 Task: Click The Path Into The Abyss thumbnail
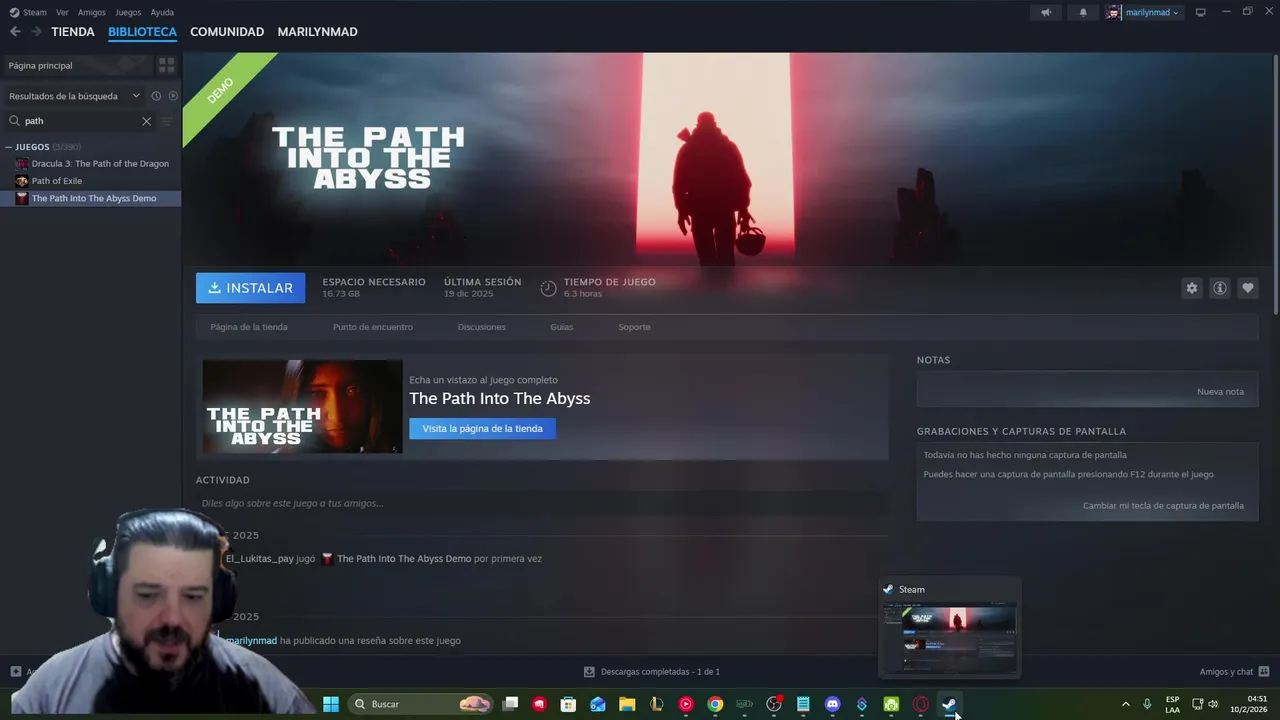point(302,406)
